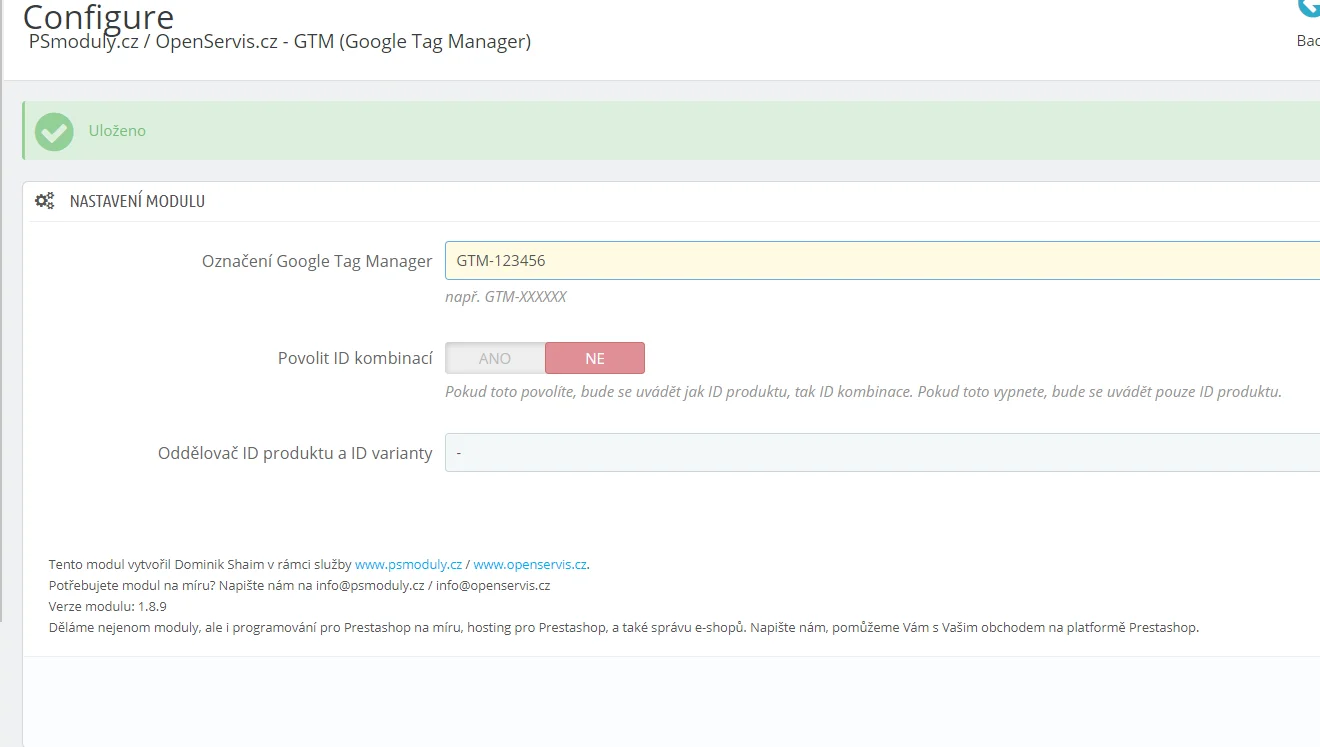Click the Oddělovač ID produktu a ID varianty label
Screen dimensions: 1320x747
(x=295, y=453)
